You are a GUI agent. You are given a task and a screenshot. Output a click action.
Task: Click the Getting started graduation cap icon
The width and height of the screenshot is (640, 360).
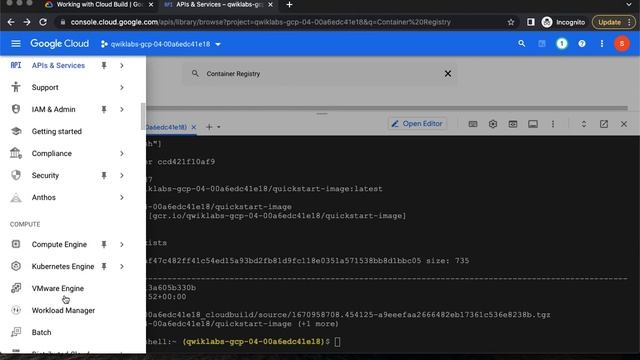(16, 131)
